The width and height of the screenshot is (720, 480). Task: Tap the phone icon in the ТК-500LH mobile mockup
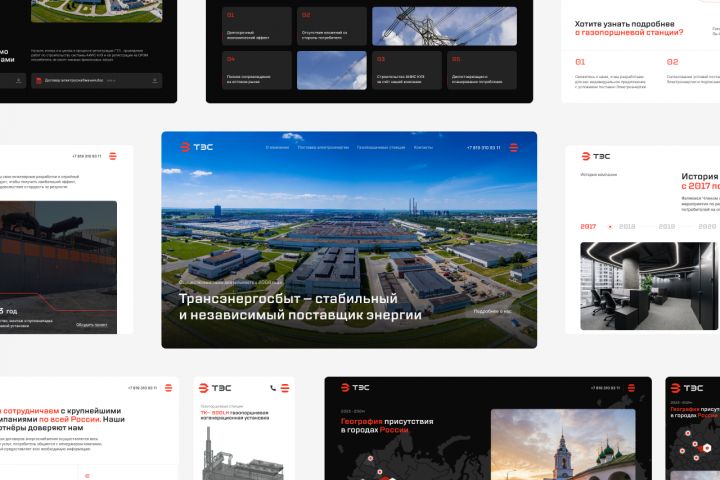[273, 388]
